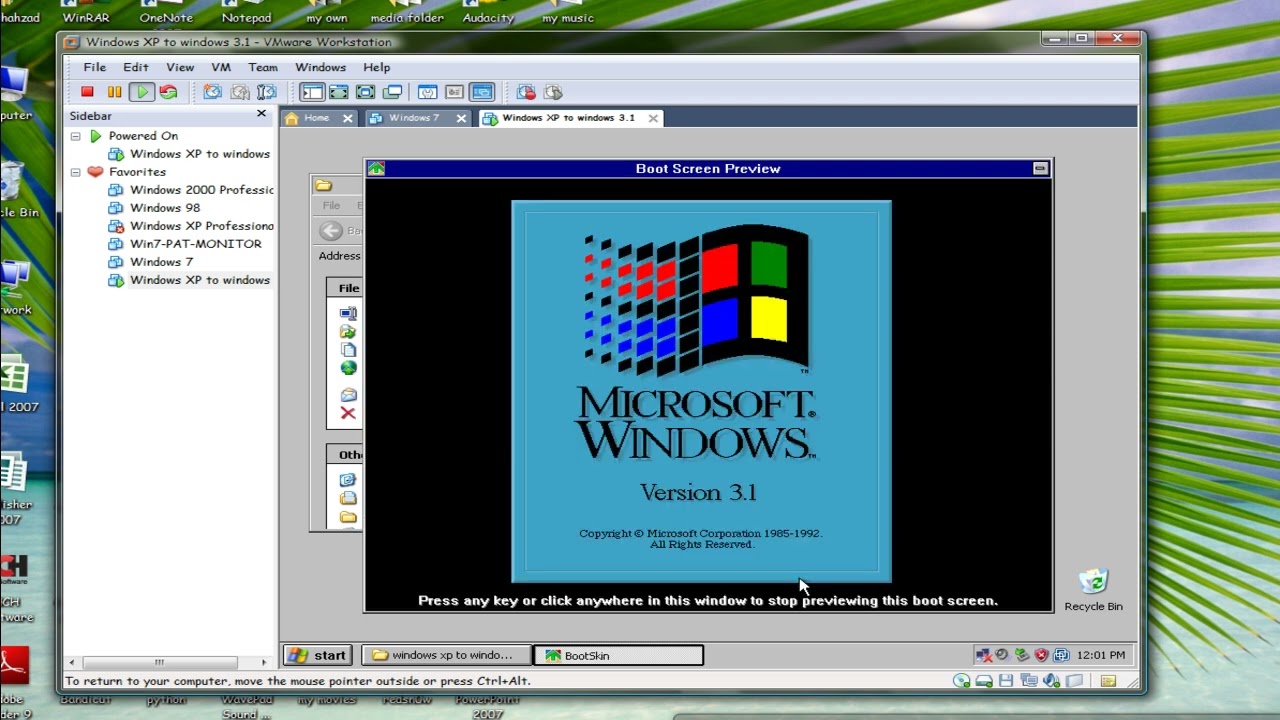Screen dimensions: 1280x720
Task: Switch to Quick Switch mode icon
Action: pyautogui.click(x=338, y=92)
